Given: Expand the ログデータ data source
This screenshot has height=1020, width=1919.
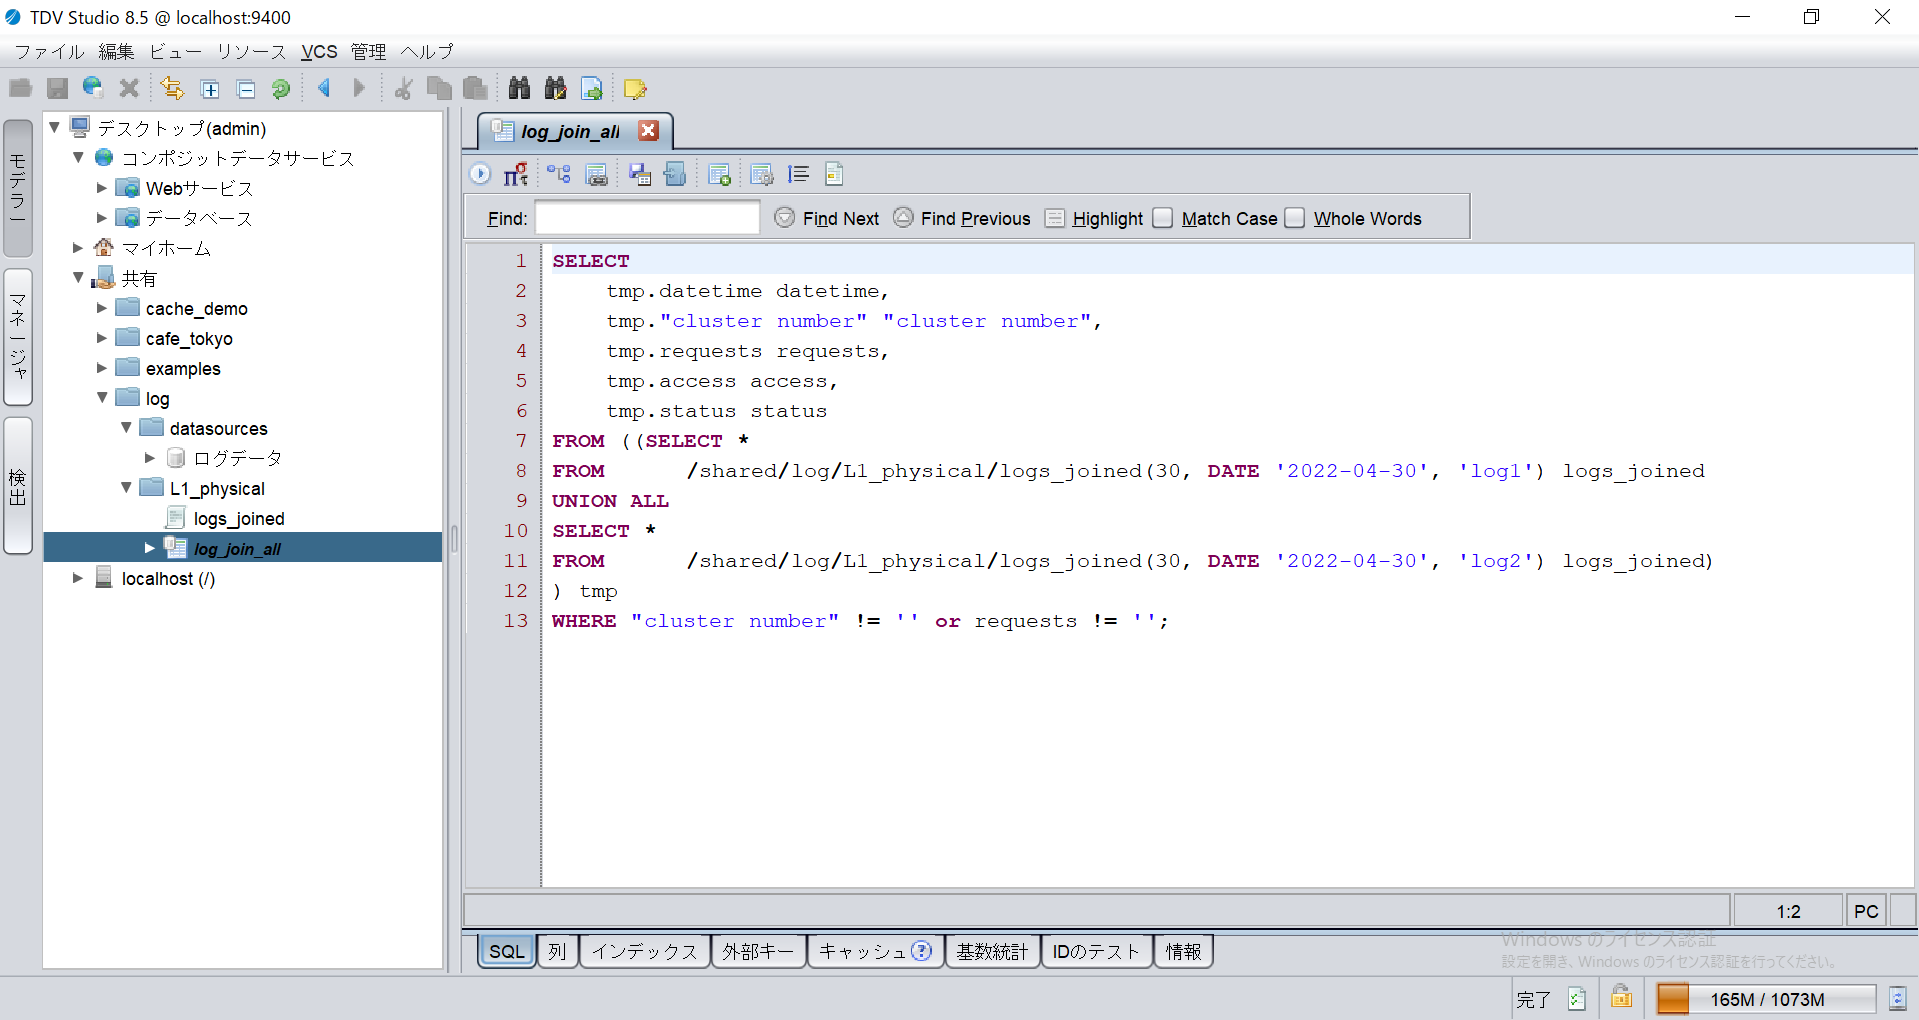Looking at the screenshot, I should [149, 458].
